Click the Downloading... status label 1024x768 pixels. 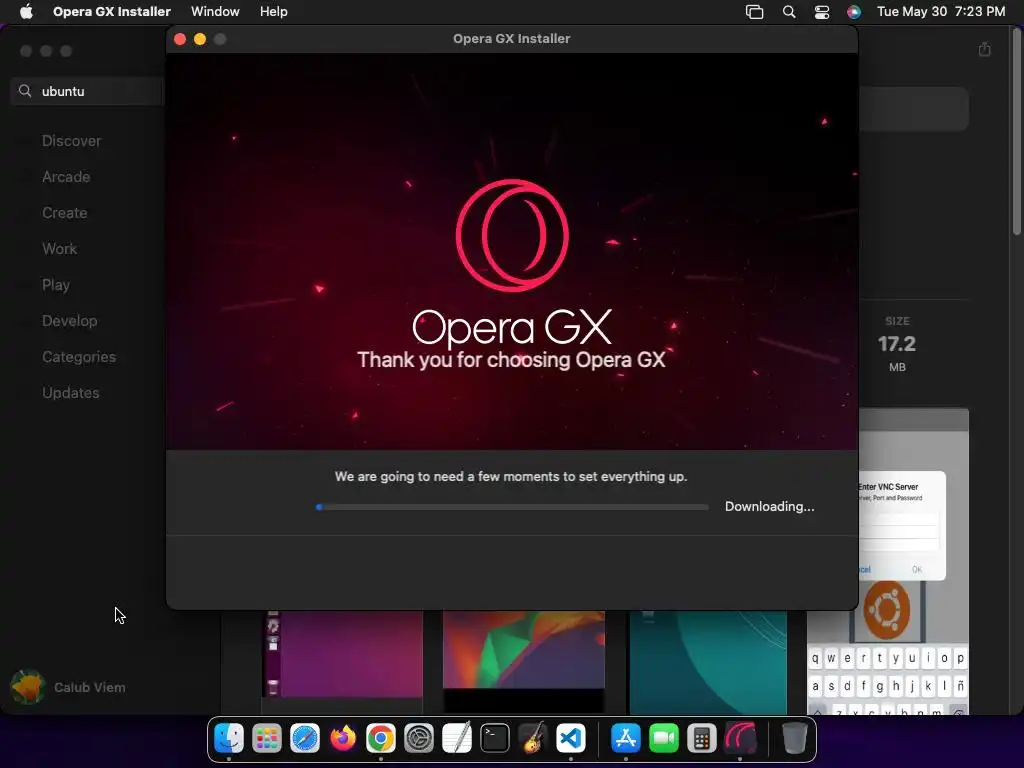click(x=769, y=507)
